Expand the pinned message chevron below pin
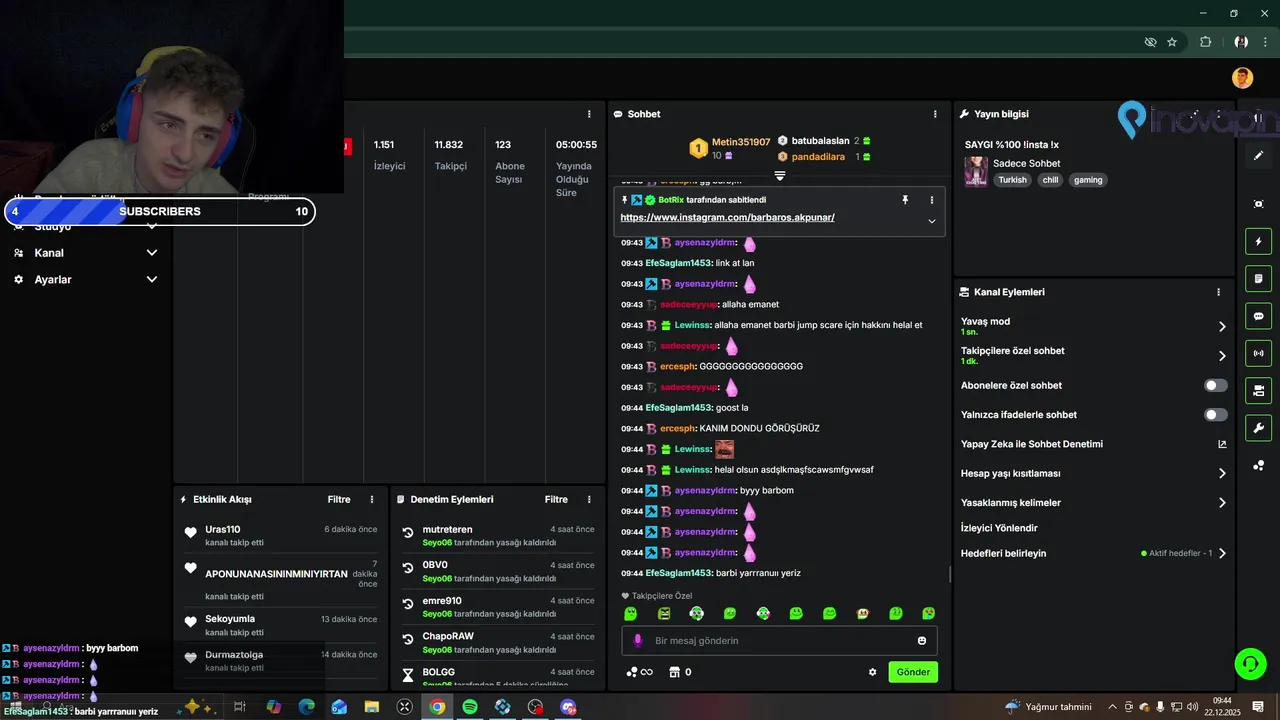This screenshot has width=1280, height=720. pyautogui.click(x=932, y=221)
